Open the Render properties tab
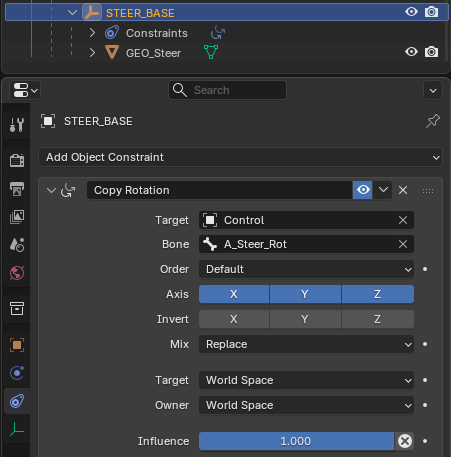Screen dimensions: 451x457 pyautogui.click(x=17, y=160)
